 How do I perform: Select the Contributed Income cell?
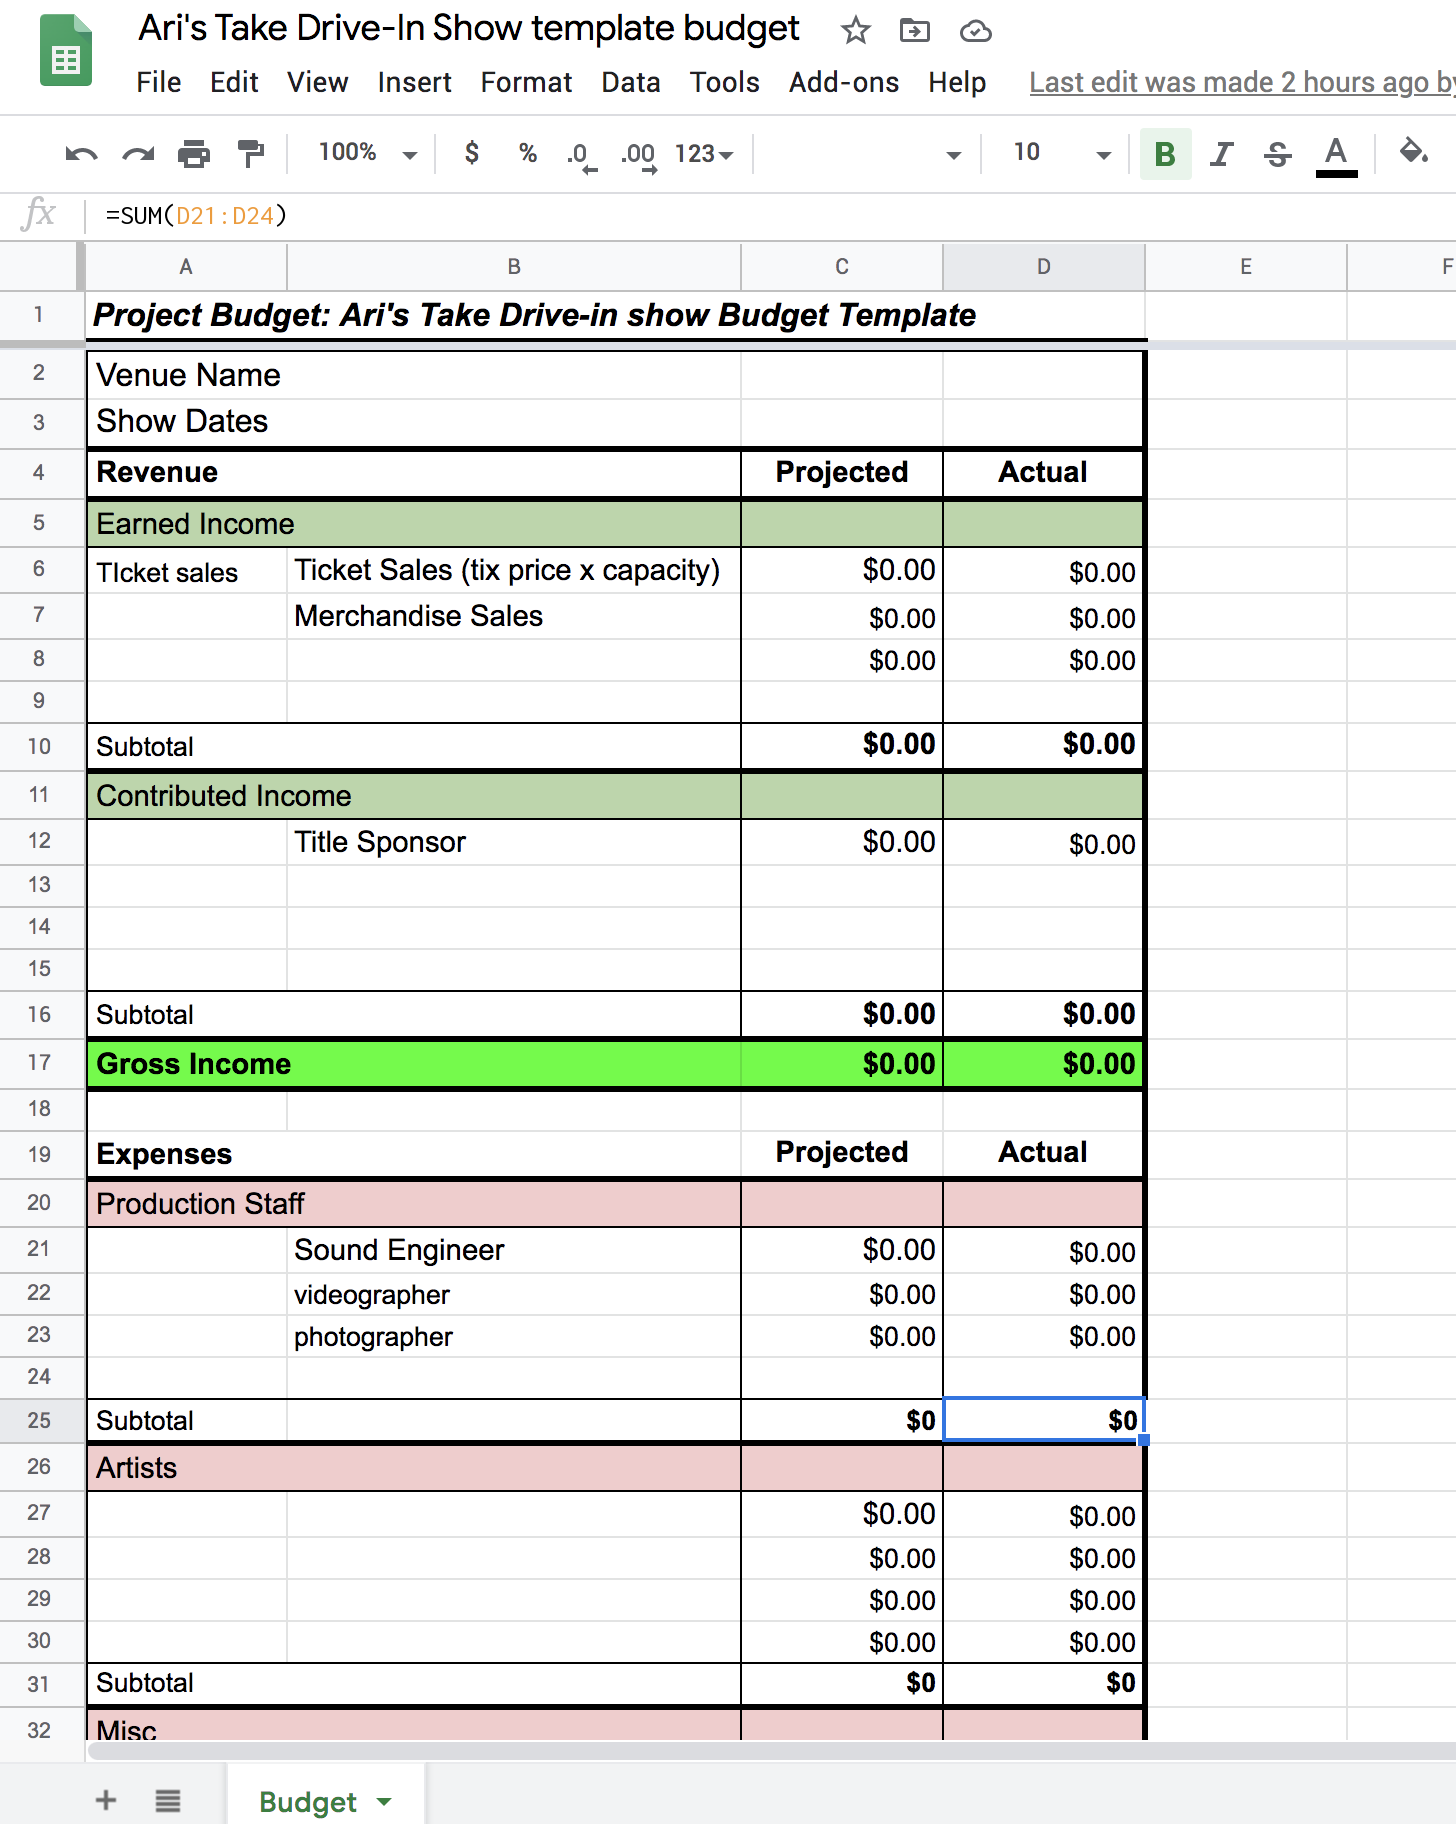pos(414,796)
